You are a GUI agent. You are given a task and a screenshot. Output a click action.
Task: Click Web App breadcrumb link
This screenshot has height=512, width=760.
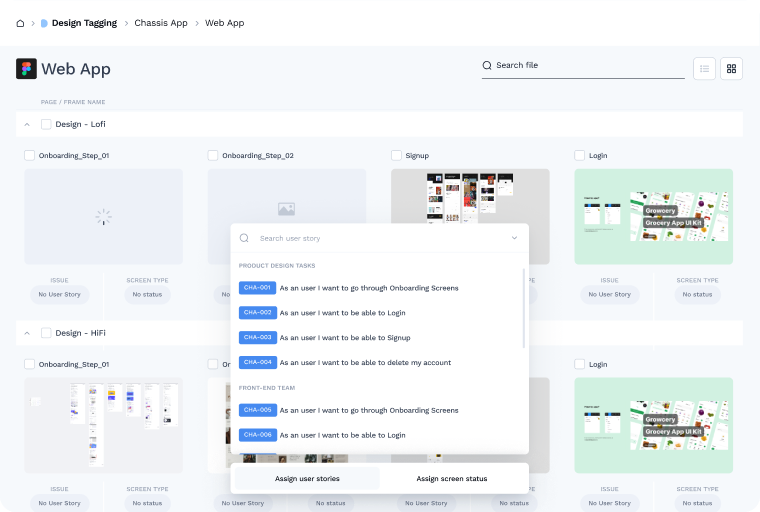pos(224,23)
